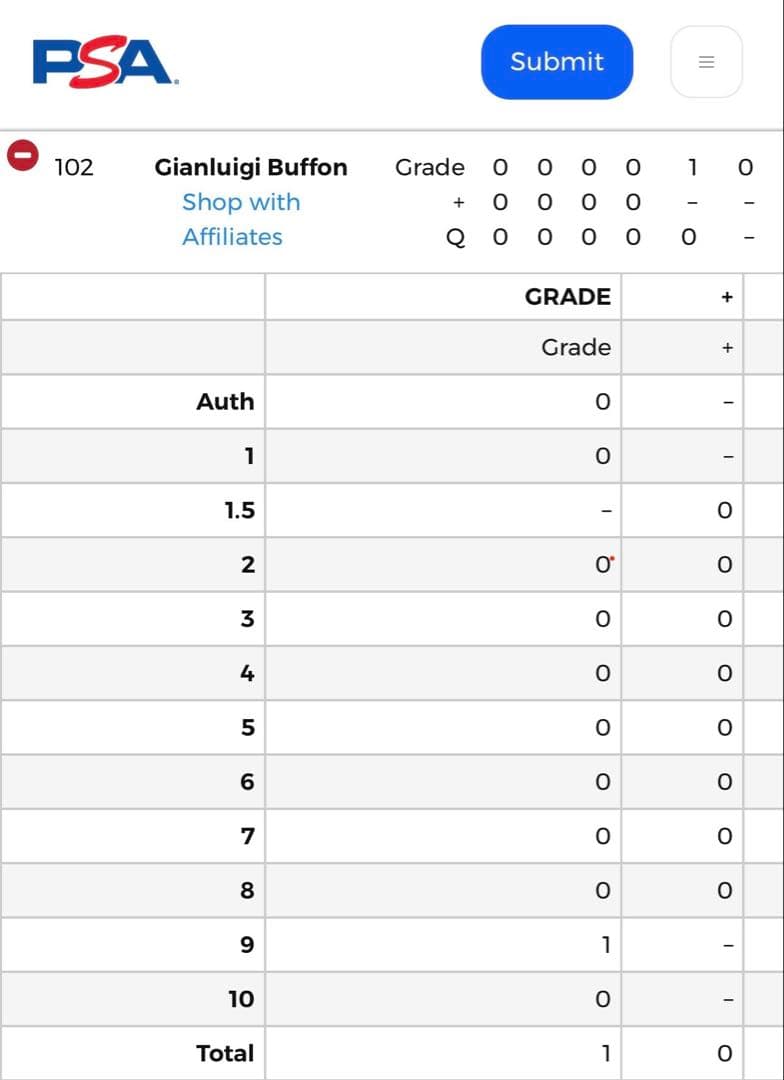This screenshot has width=784, height=1080.
Task: Open the Shop with Affiliates link
Action: point(240,219)
